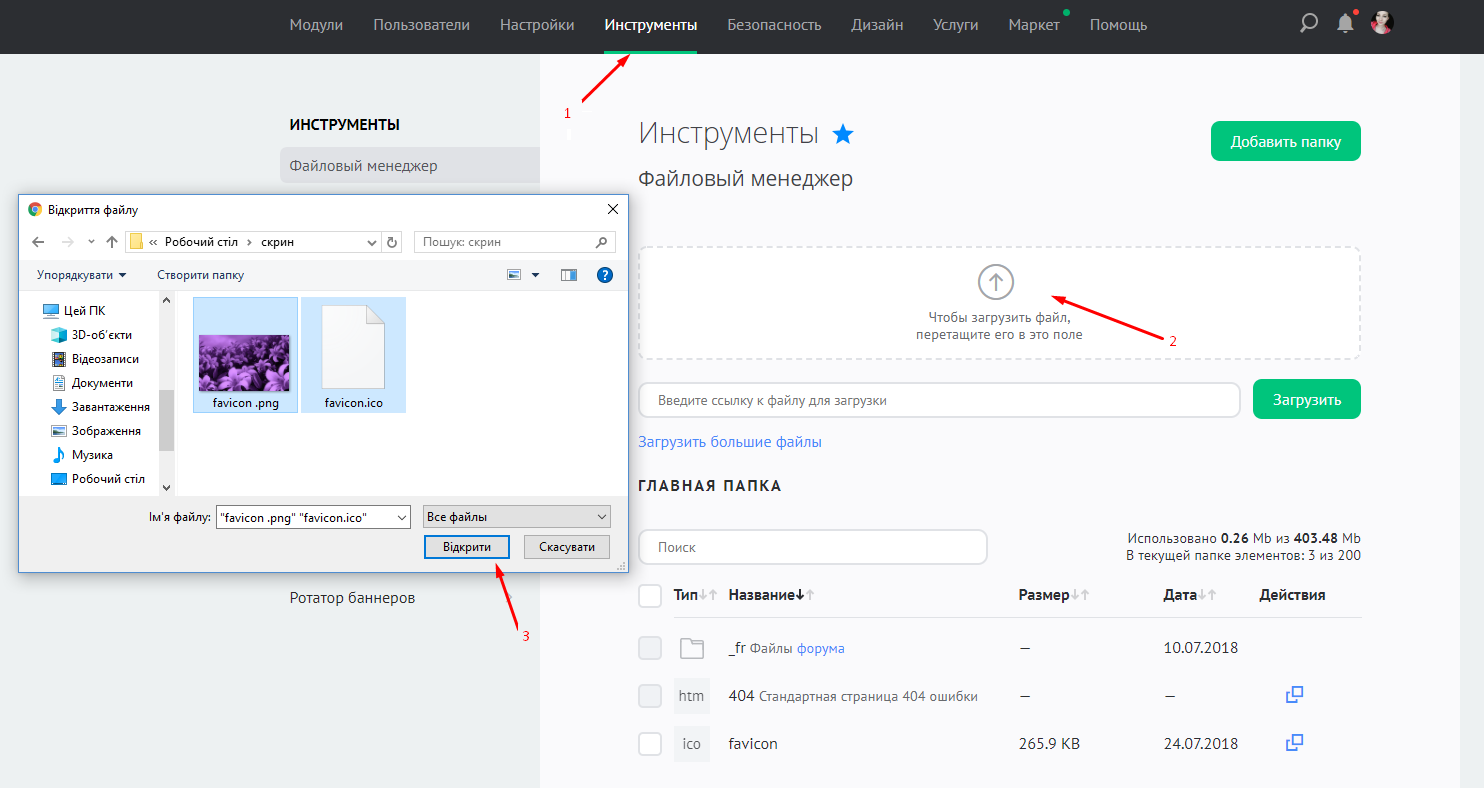Click the Загрузить большие файлы link
This screenshot has width=1484, height=788.
730,442
